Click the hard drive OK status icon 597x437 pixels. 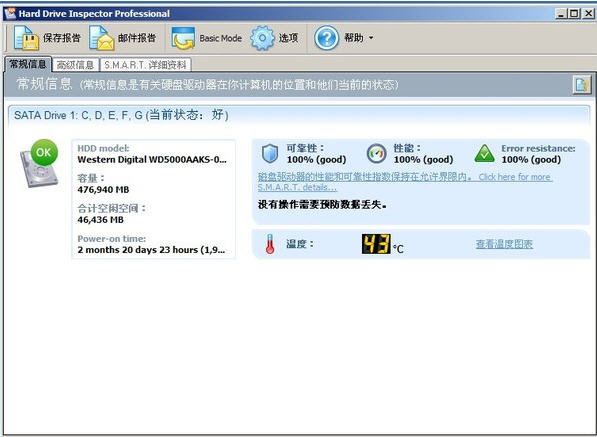tap(39, 163)
